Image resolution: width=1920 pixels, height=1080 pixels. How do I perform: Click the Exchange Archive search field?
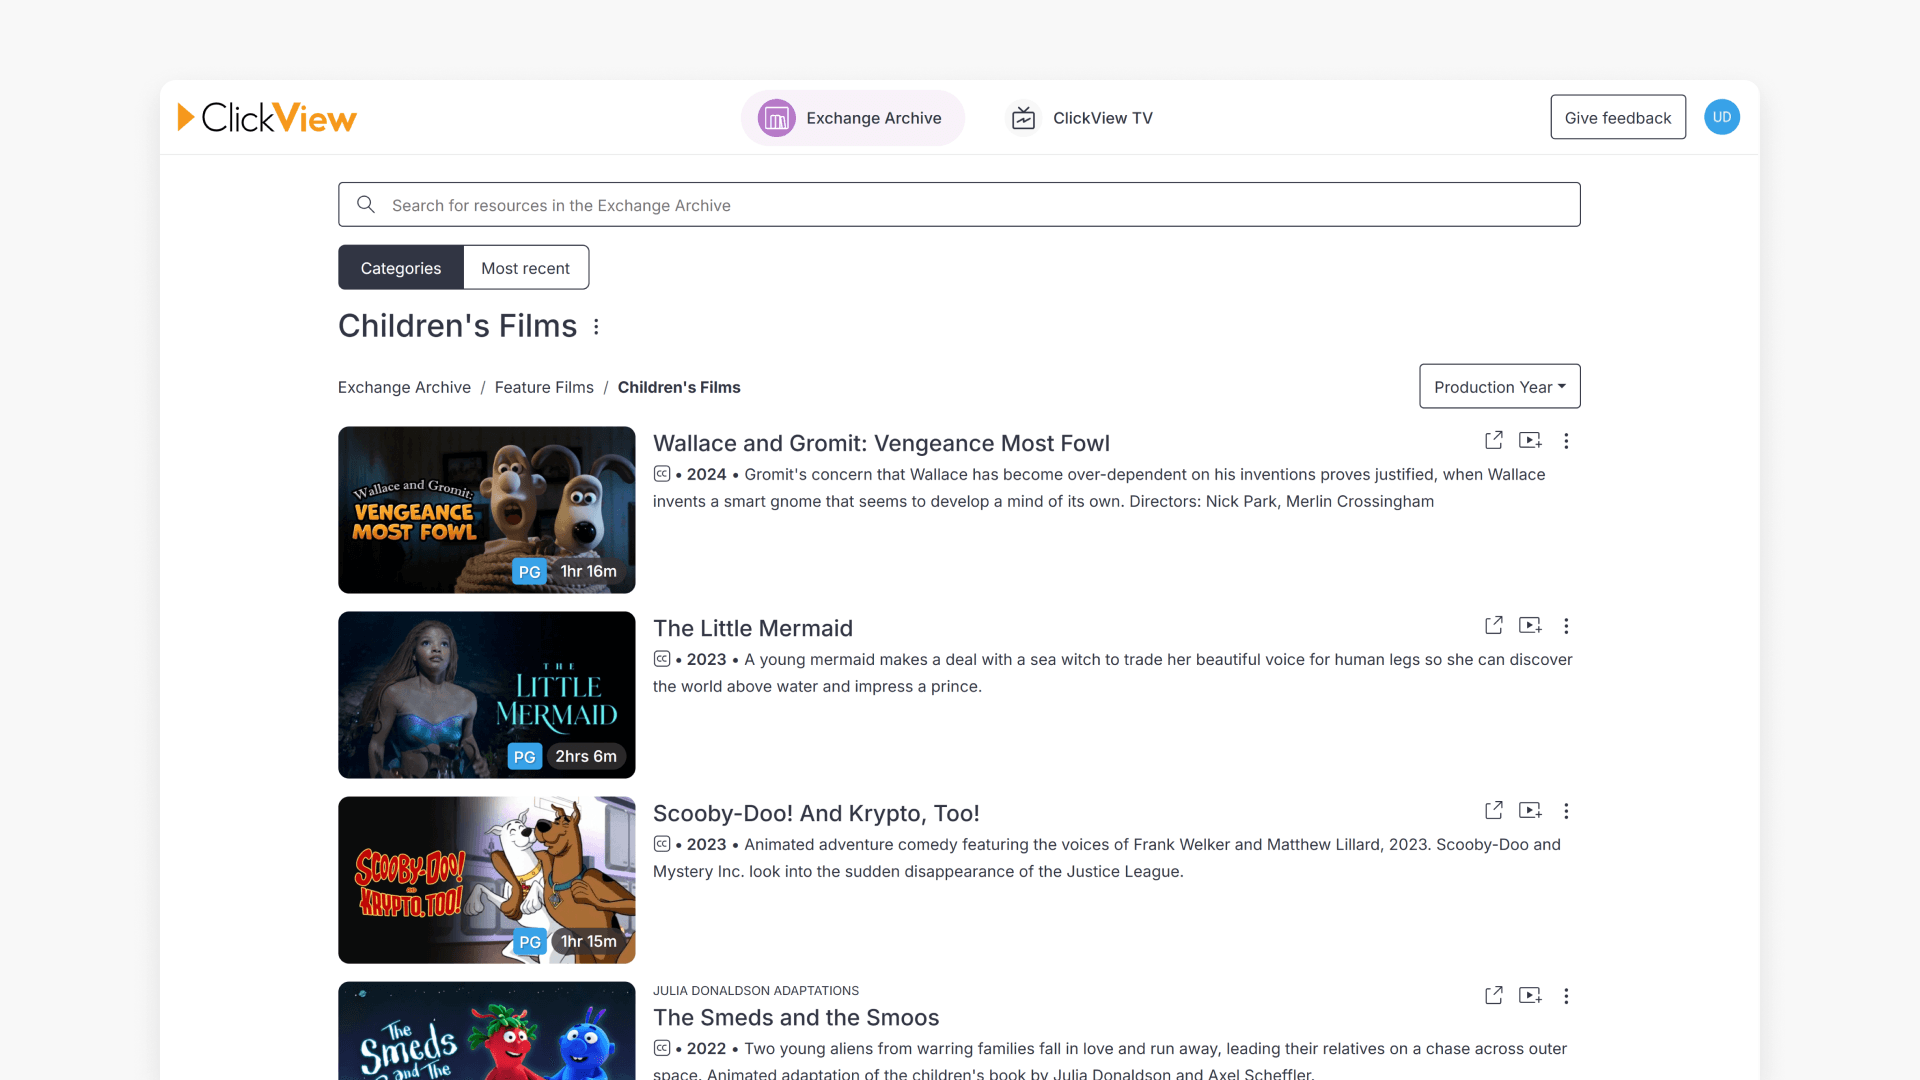(960, 205)
